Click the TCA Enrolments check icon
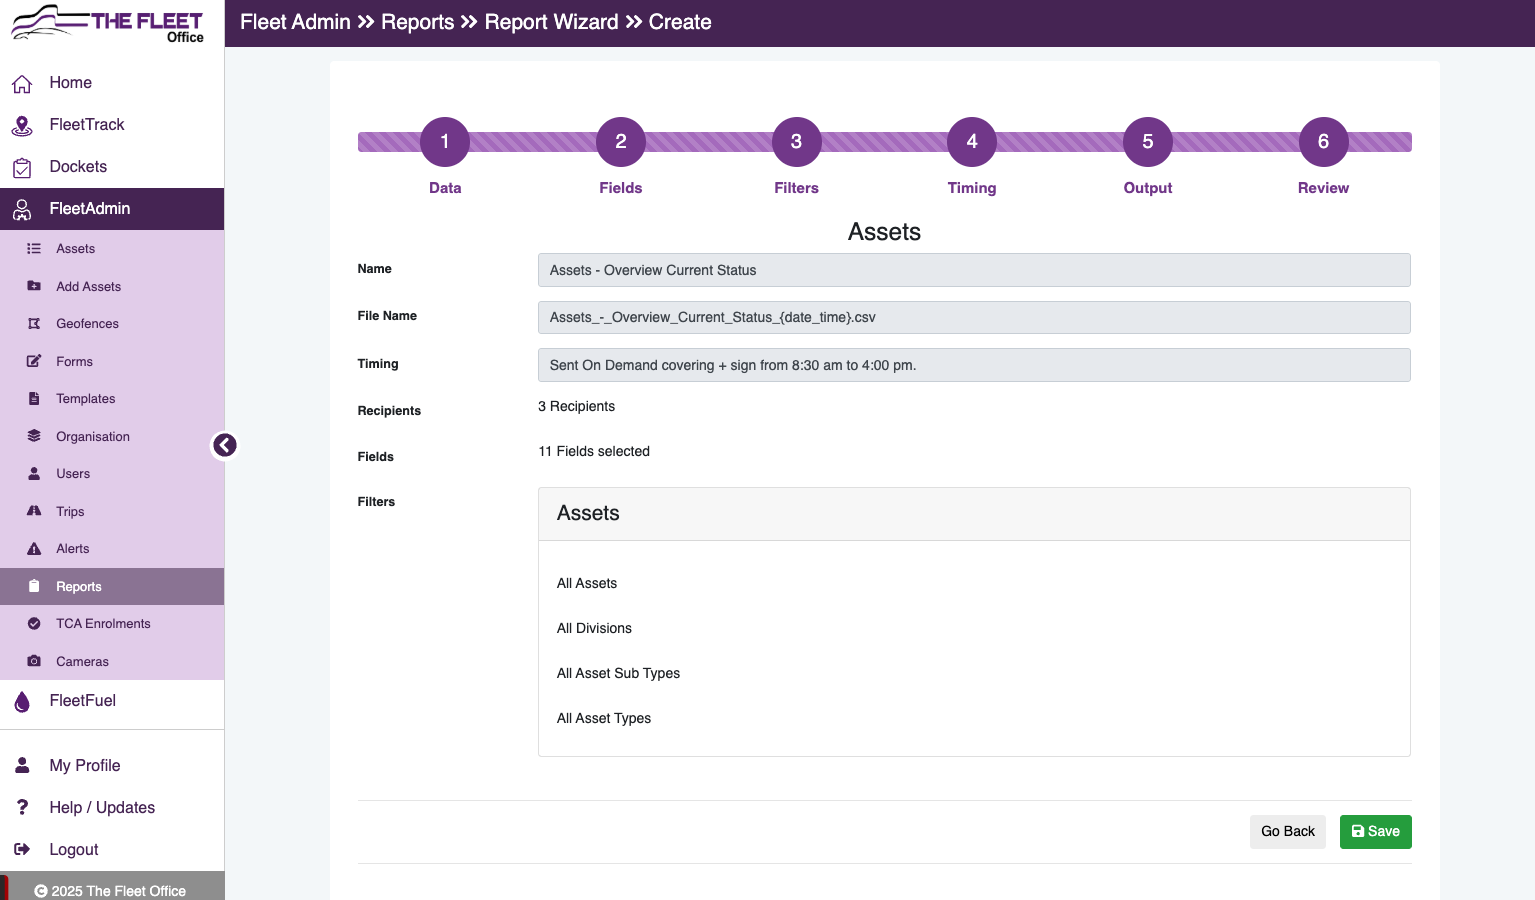This screenshot has height=900, width=1535. 34,624
